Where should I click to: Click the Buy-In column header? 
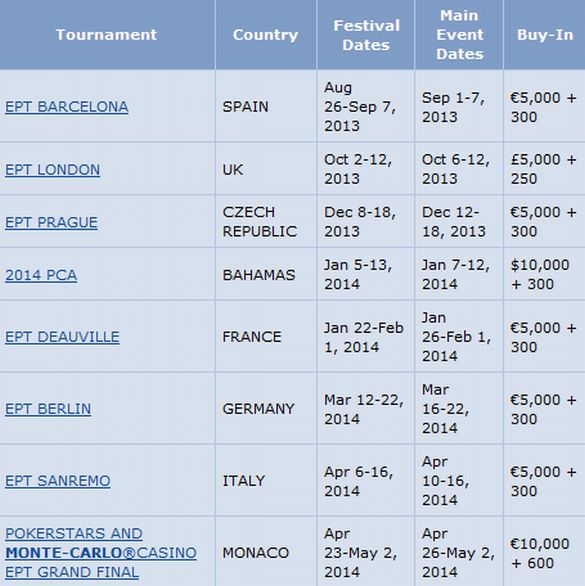(545, 35)
